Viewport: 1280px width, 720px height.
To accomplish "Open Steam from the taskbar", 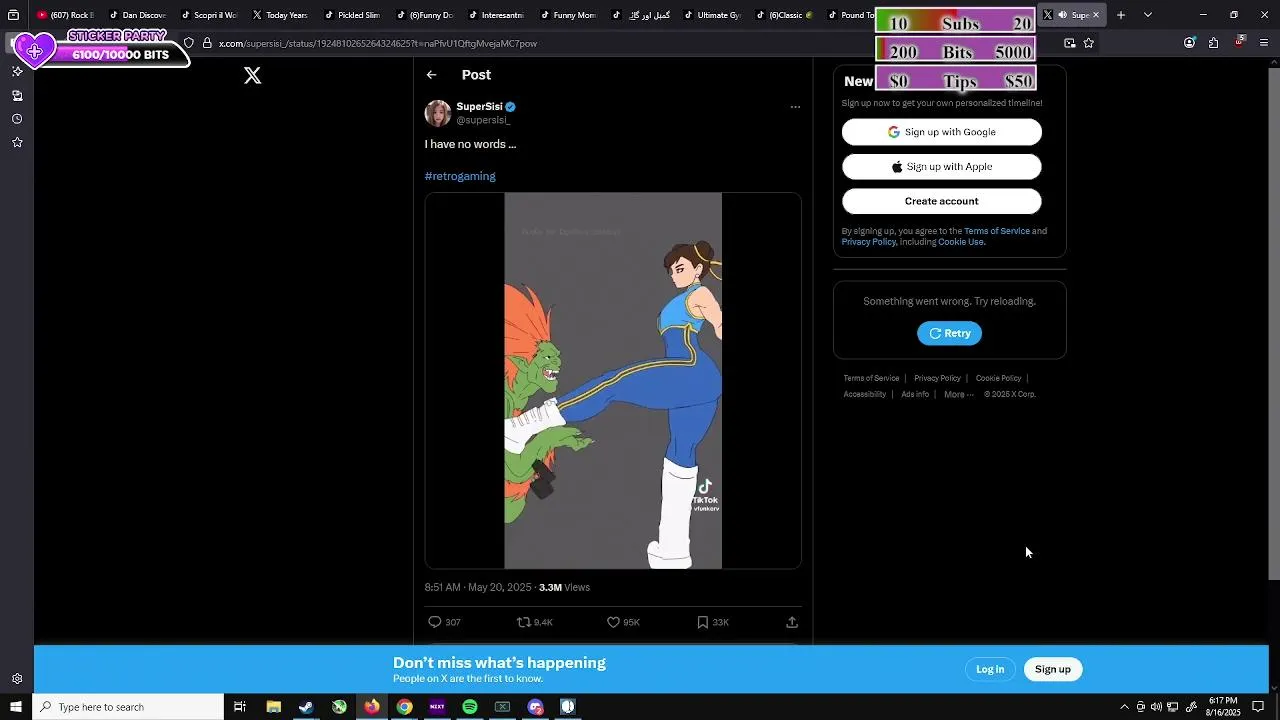I will click(306, 707).
